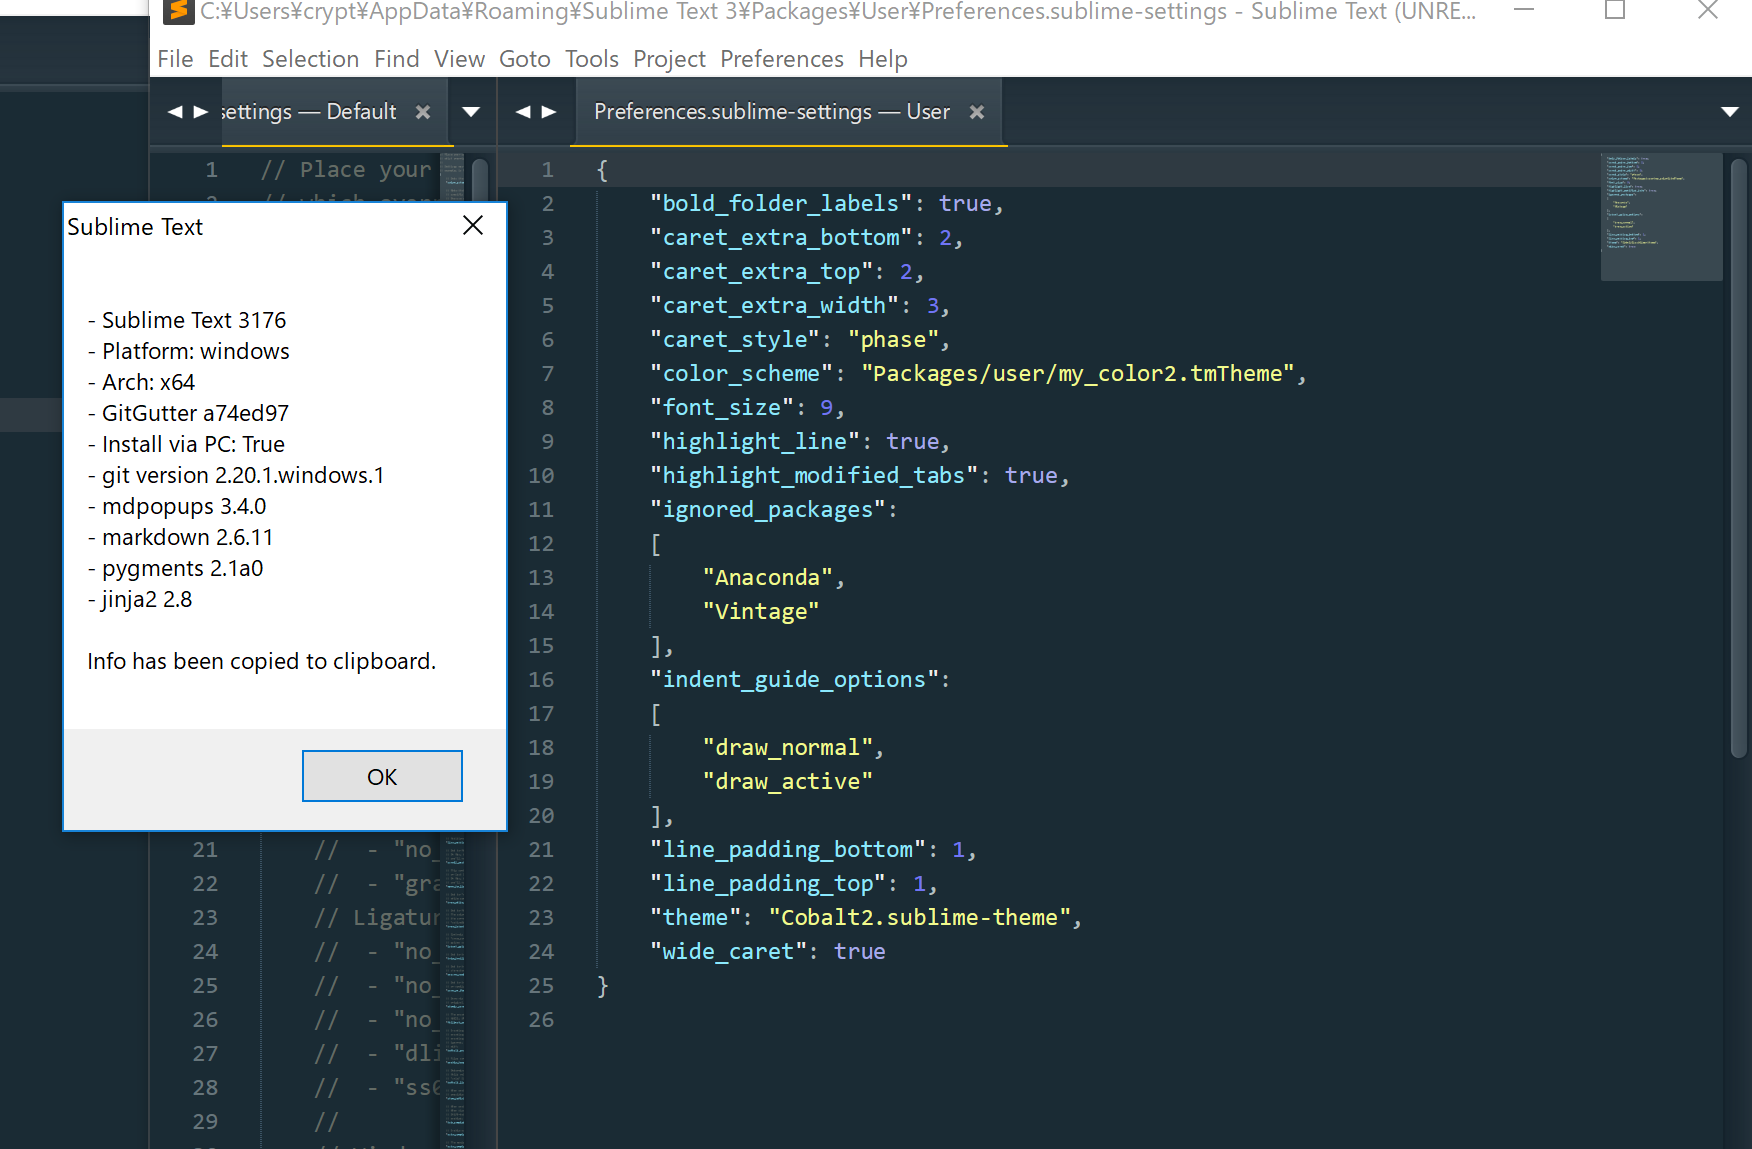This screenshot has width=1752, height=1149.
Task: Open the Preferences menu
Action: [x=782, y=59]
